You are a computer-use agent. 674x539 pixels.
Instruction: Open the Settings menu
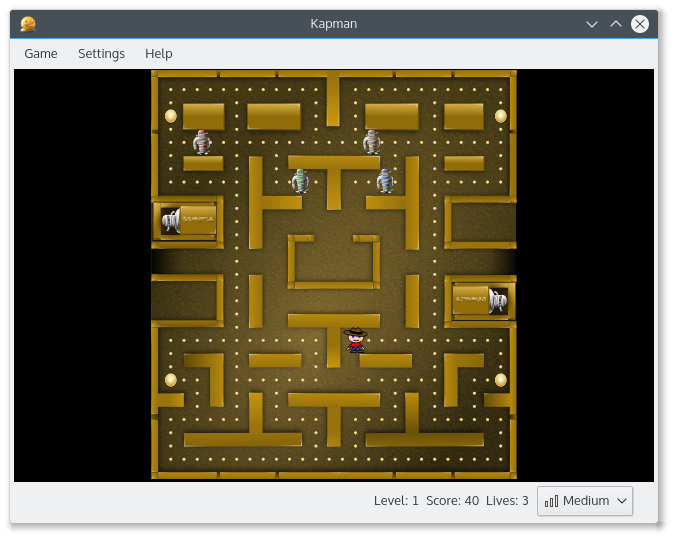coord(101,54)
